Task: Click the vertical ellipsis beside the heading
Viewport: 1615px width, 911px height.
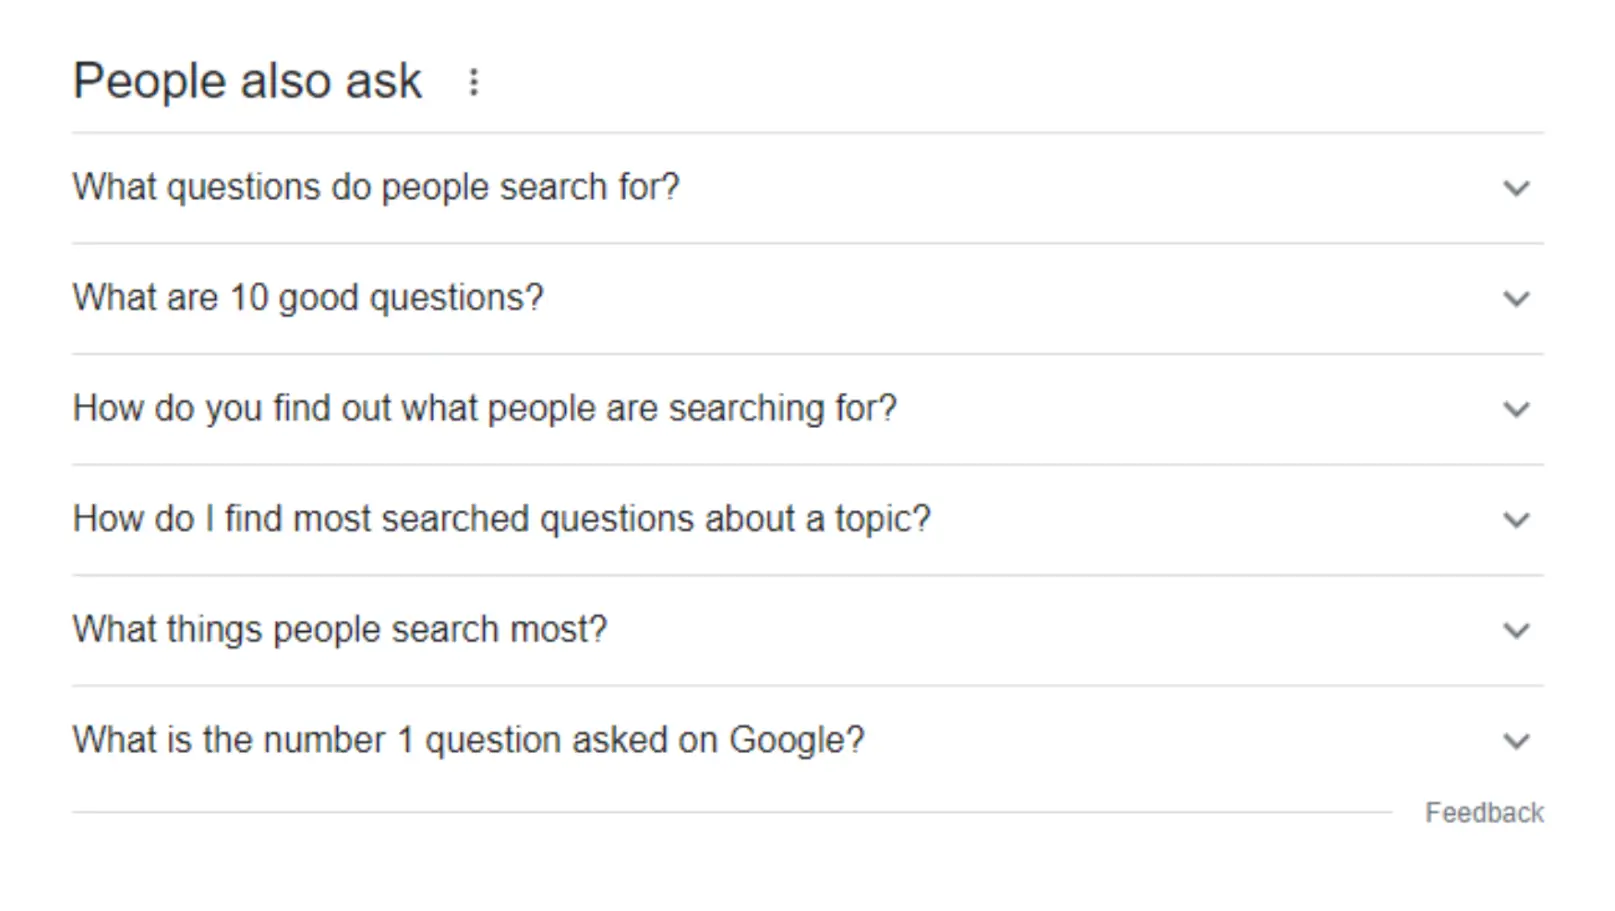Action: [x=475, y=81]
